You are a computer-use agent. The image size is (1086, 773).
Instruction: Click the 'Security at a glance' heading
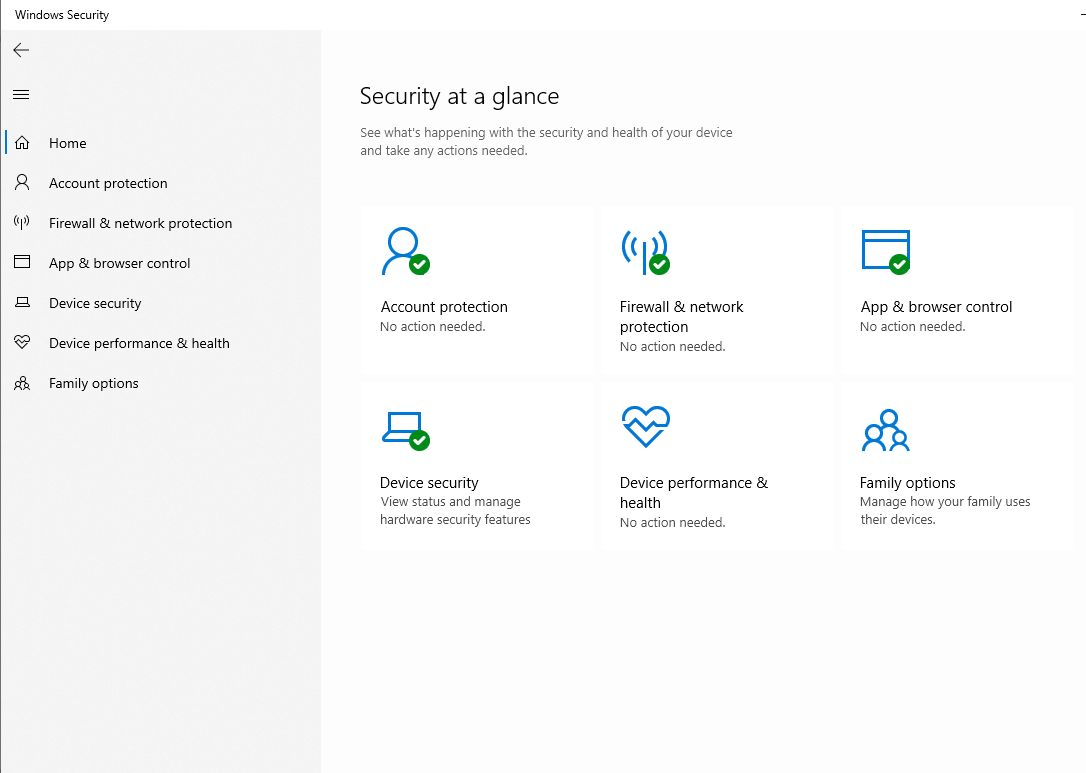[459, 96]
